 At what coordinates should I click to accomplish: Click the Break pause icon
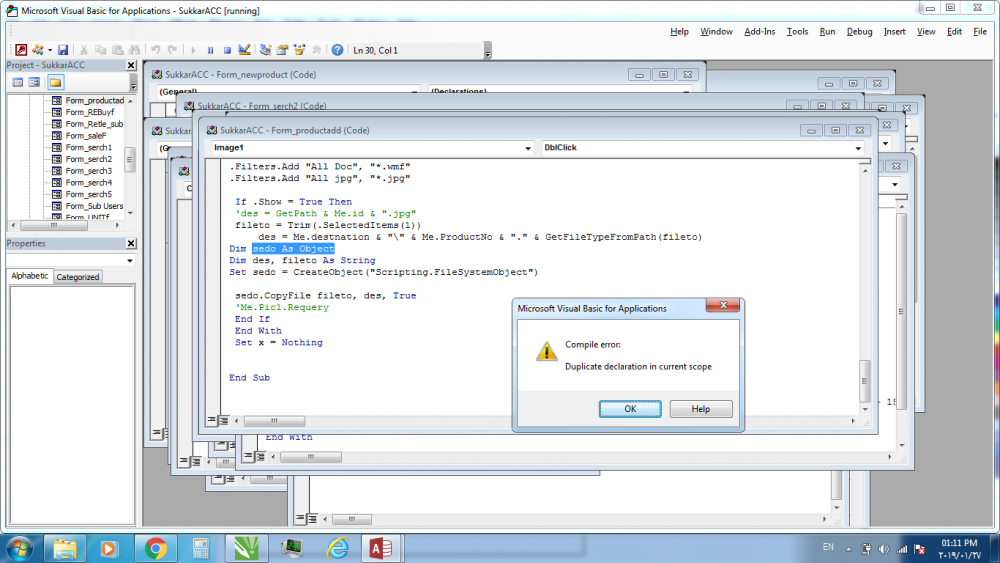tap(210, 50)
